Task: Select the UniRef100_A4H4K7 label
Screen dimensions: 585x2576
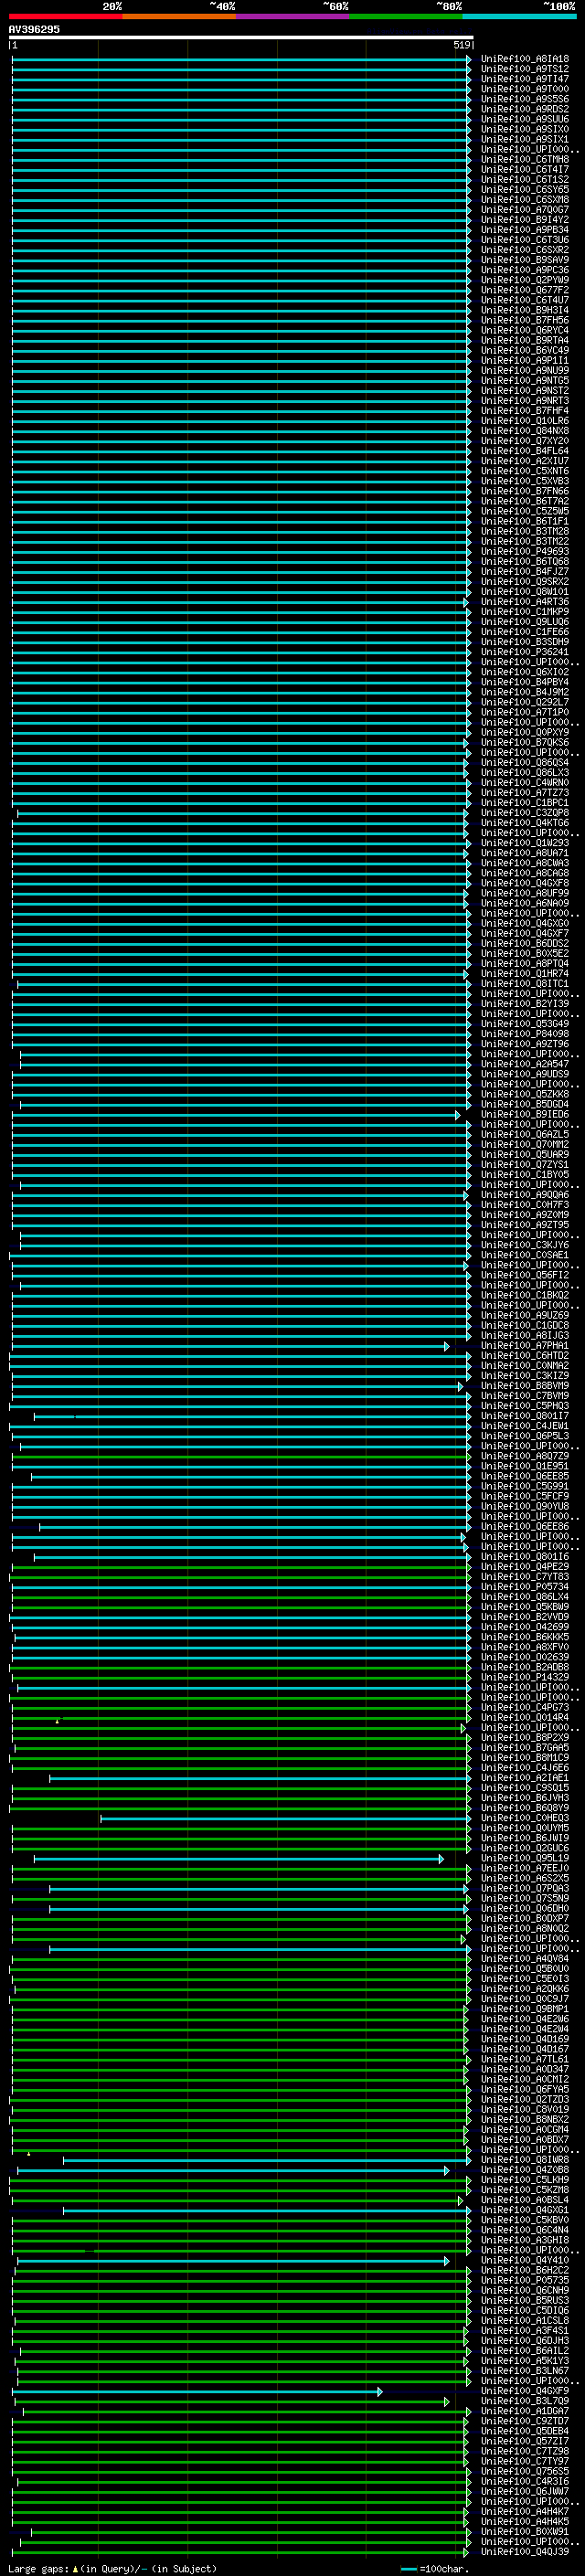Action: pyautogui.click(x=524, y=2511)
